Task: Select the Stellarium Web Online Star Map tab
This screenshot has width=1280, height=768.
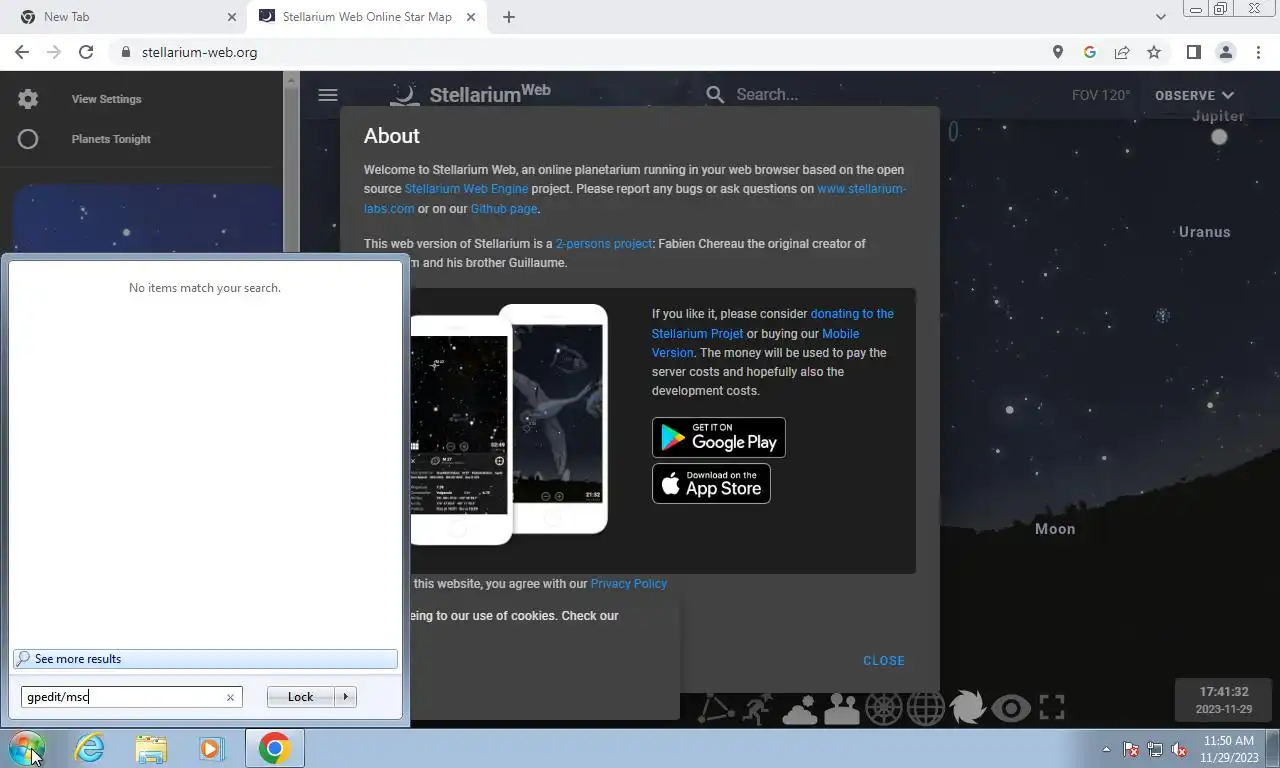Action: pos(367,17)
